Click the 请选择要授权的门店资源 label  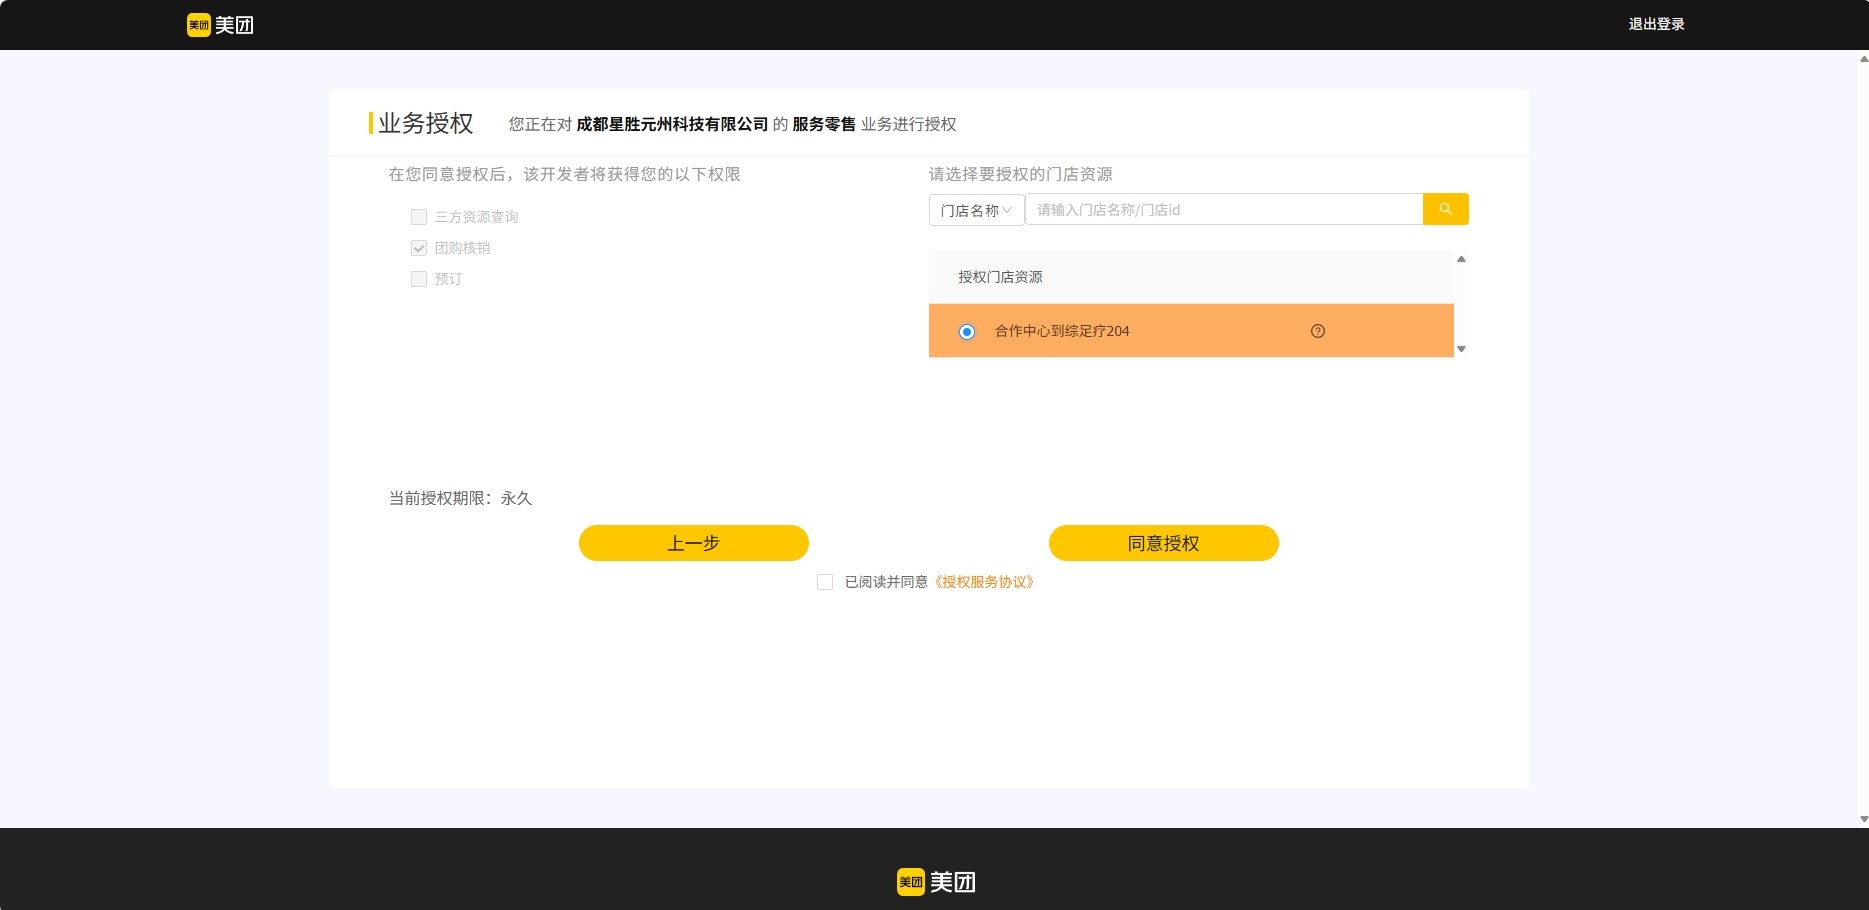tap(1020, 174)
